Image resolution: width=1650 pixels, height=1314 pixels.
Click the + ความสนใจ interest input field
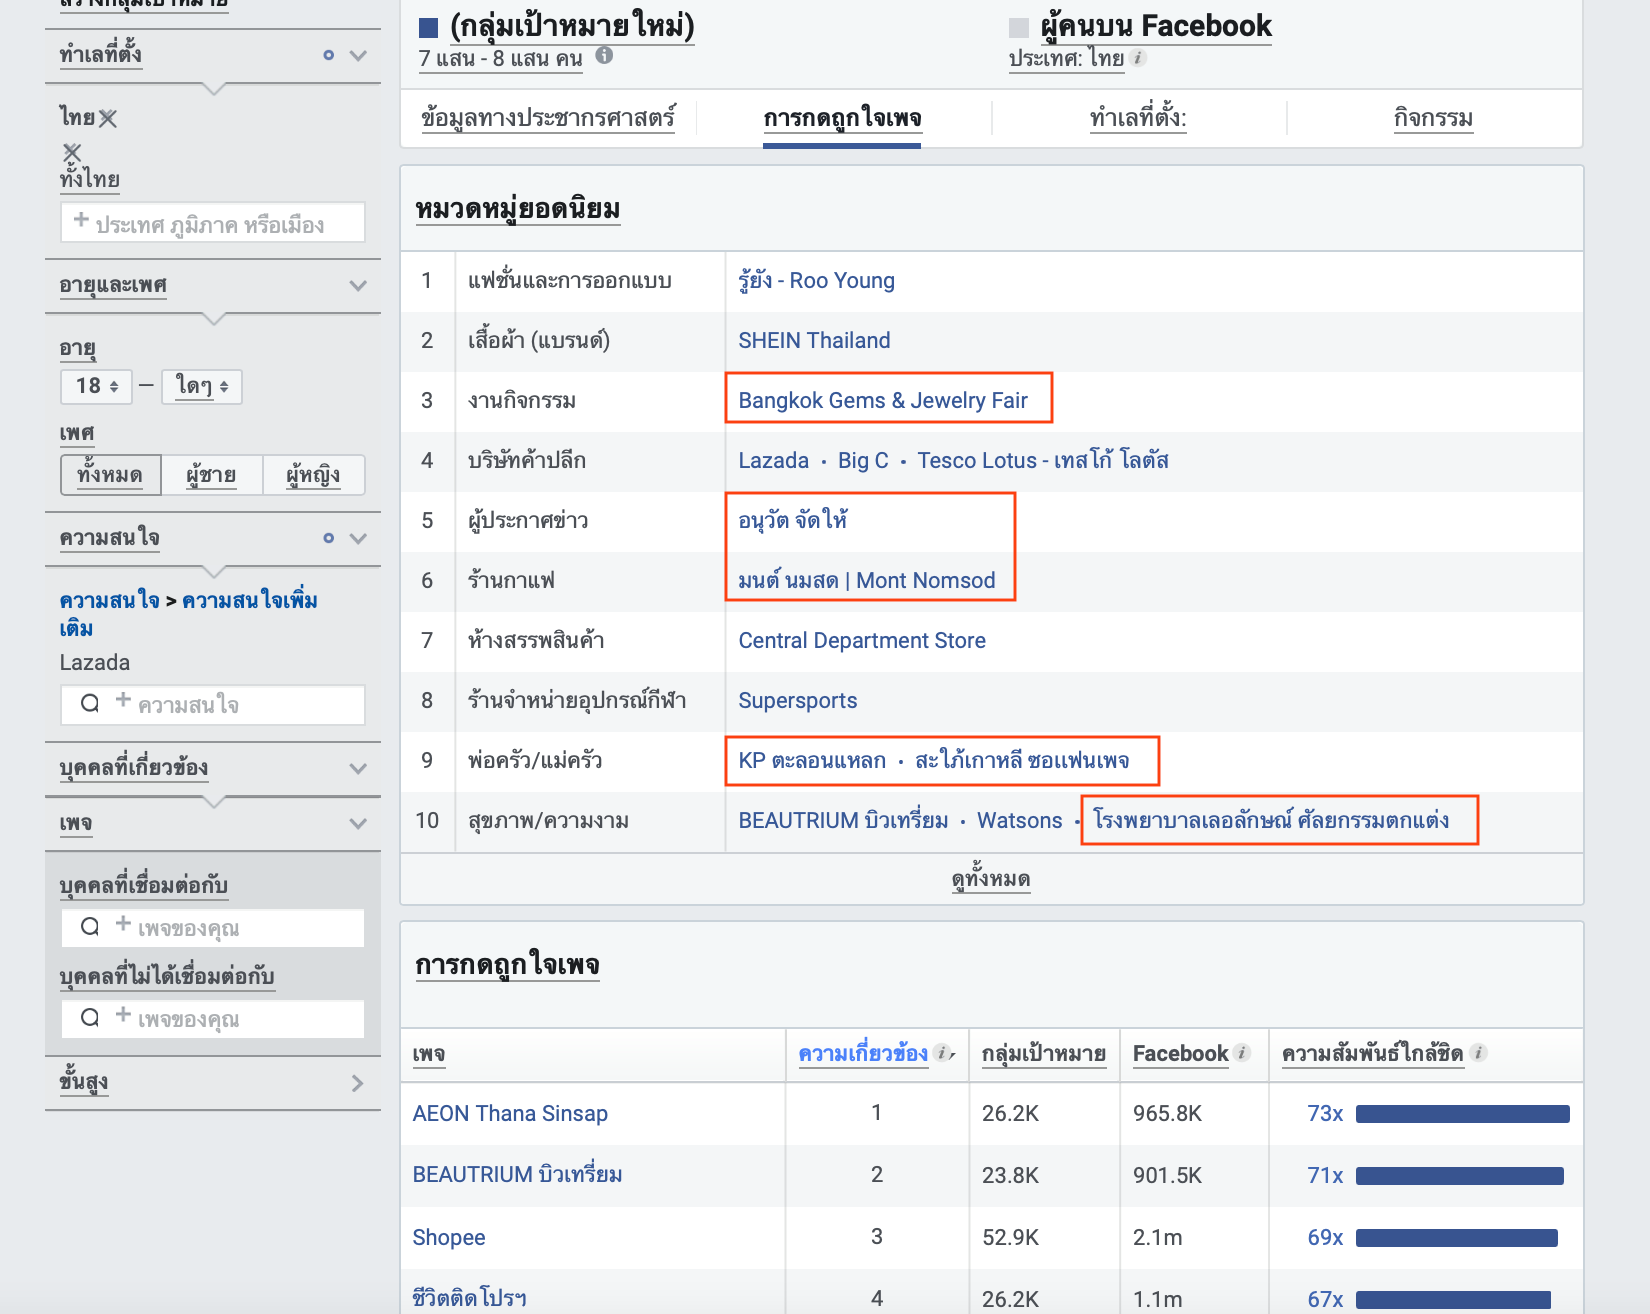coord(213,704)
